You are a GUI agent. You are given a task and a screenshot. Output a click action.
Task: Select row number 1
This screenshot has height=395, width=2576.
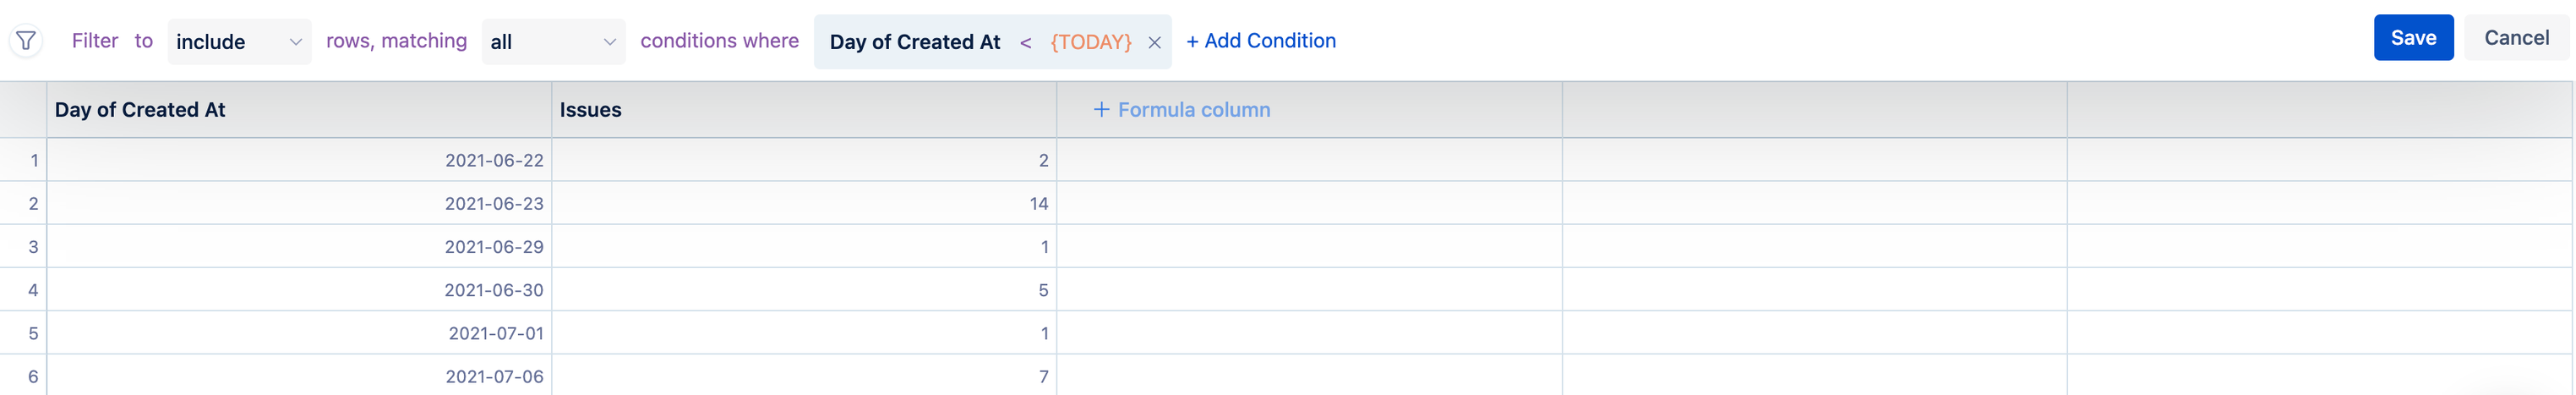(x=33, y=160)
